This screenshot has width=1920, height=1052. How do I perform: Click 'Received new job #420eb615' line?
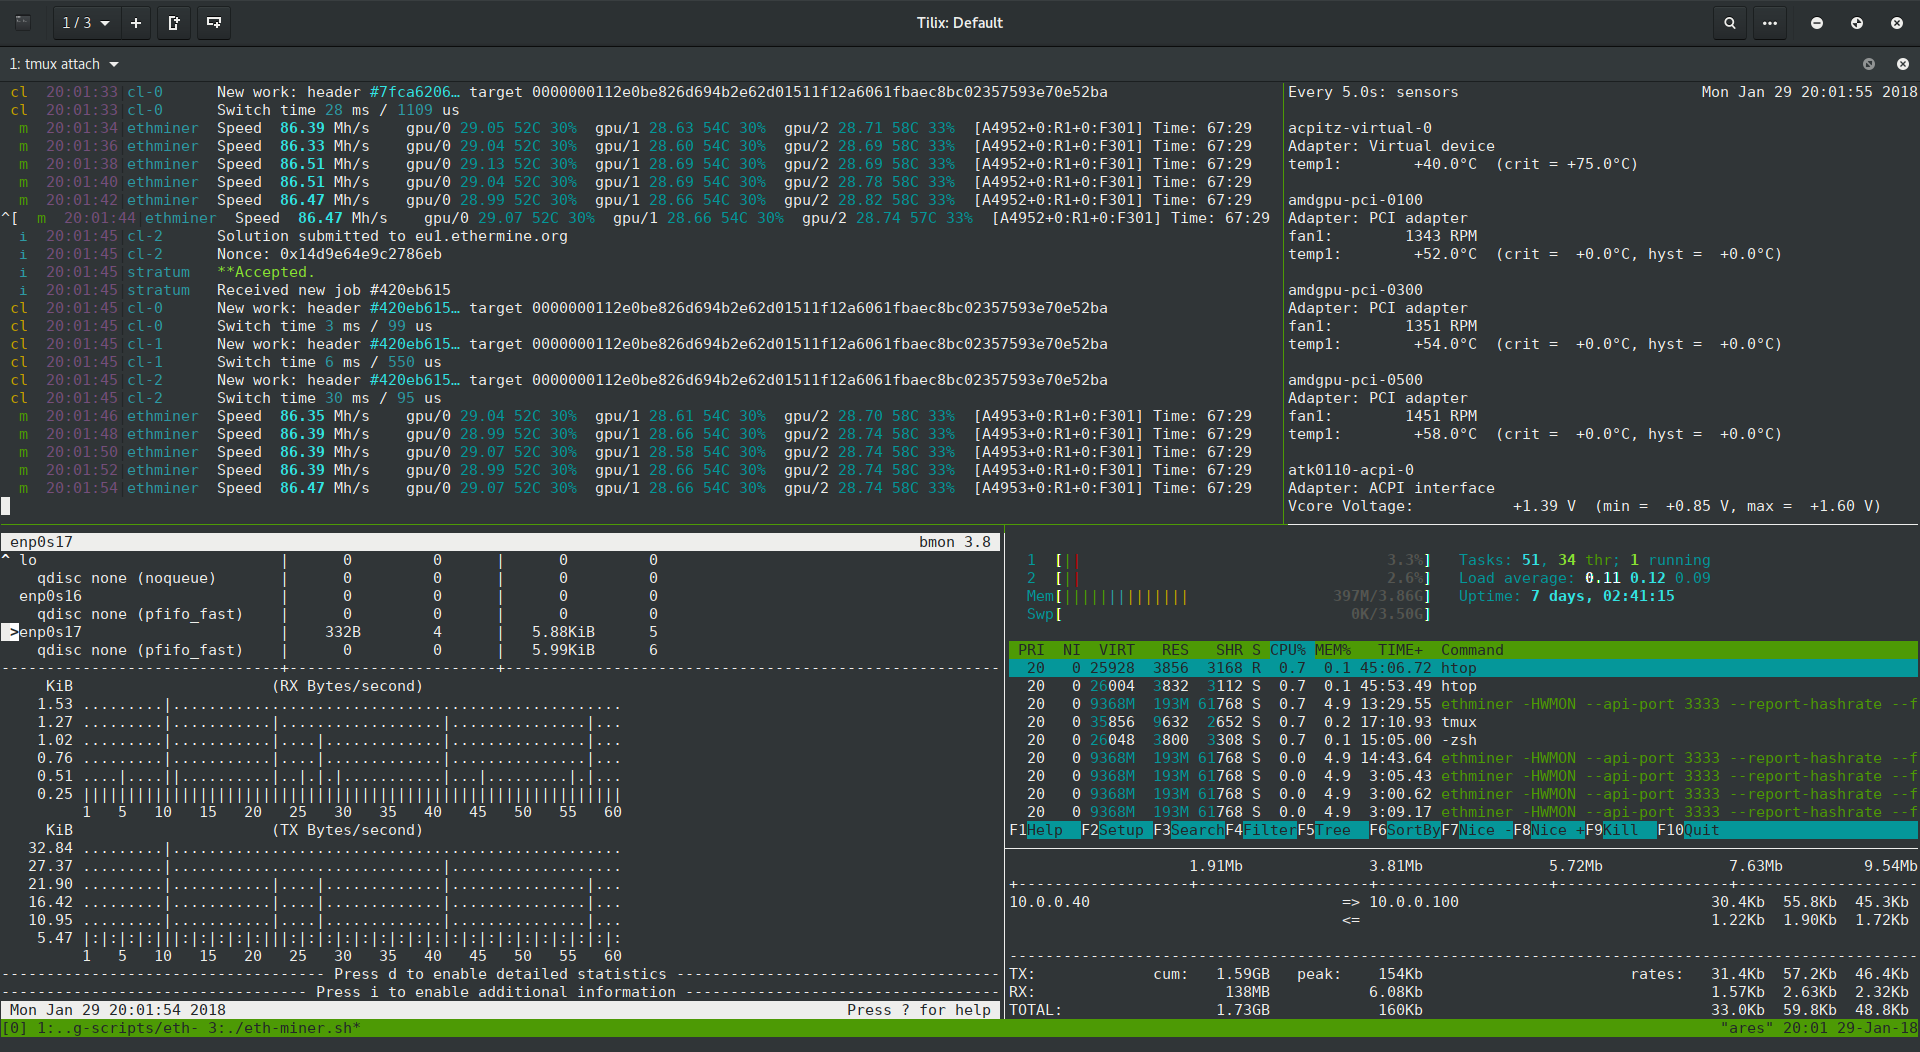pos(334,290)
